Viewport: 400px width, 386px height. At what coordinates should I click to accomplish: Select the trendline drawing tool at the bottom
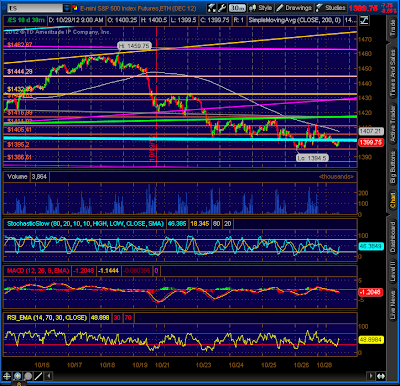click(38, 376)
